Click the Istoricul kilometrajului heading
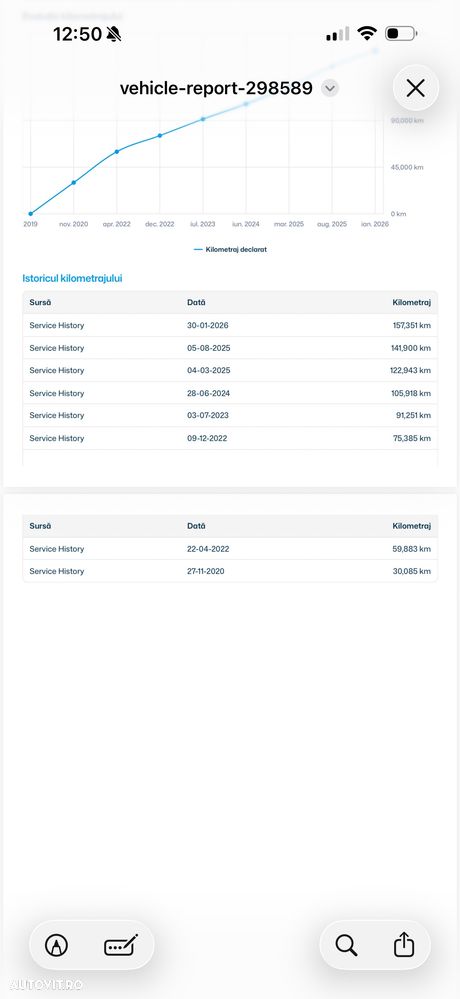 pyautogui.click(x=73, y=278)
